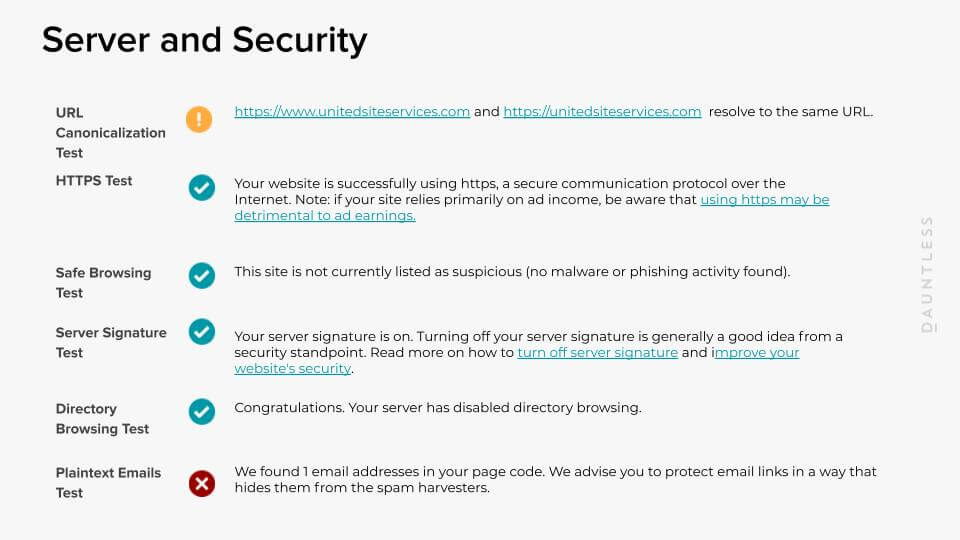The image size is (960, 540).
Task: Open the https://www.unitedsiteservices.com link
Action: 352,112
